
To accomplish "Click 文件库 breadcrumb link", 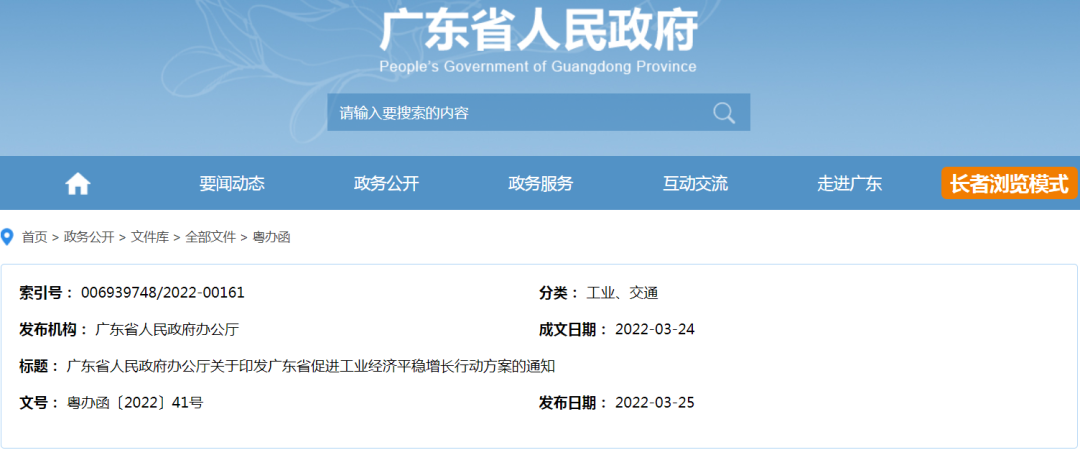I will click(x=149, y=238).
